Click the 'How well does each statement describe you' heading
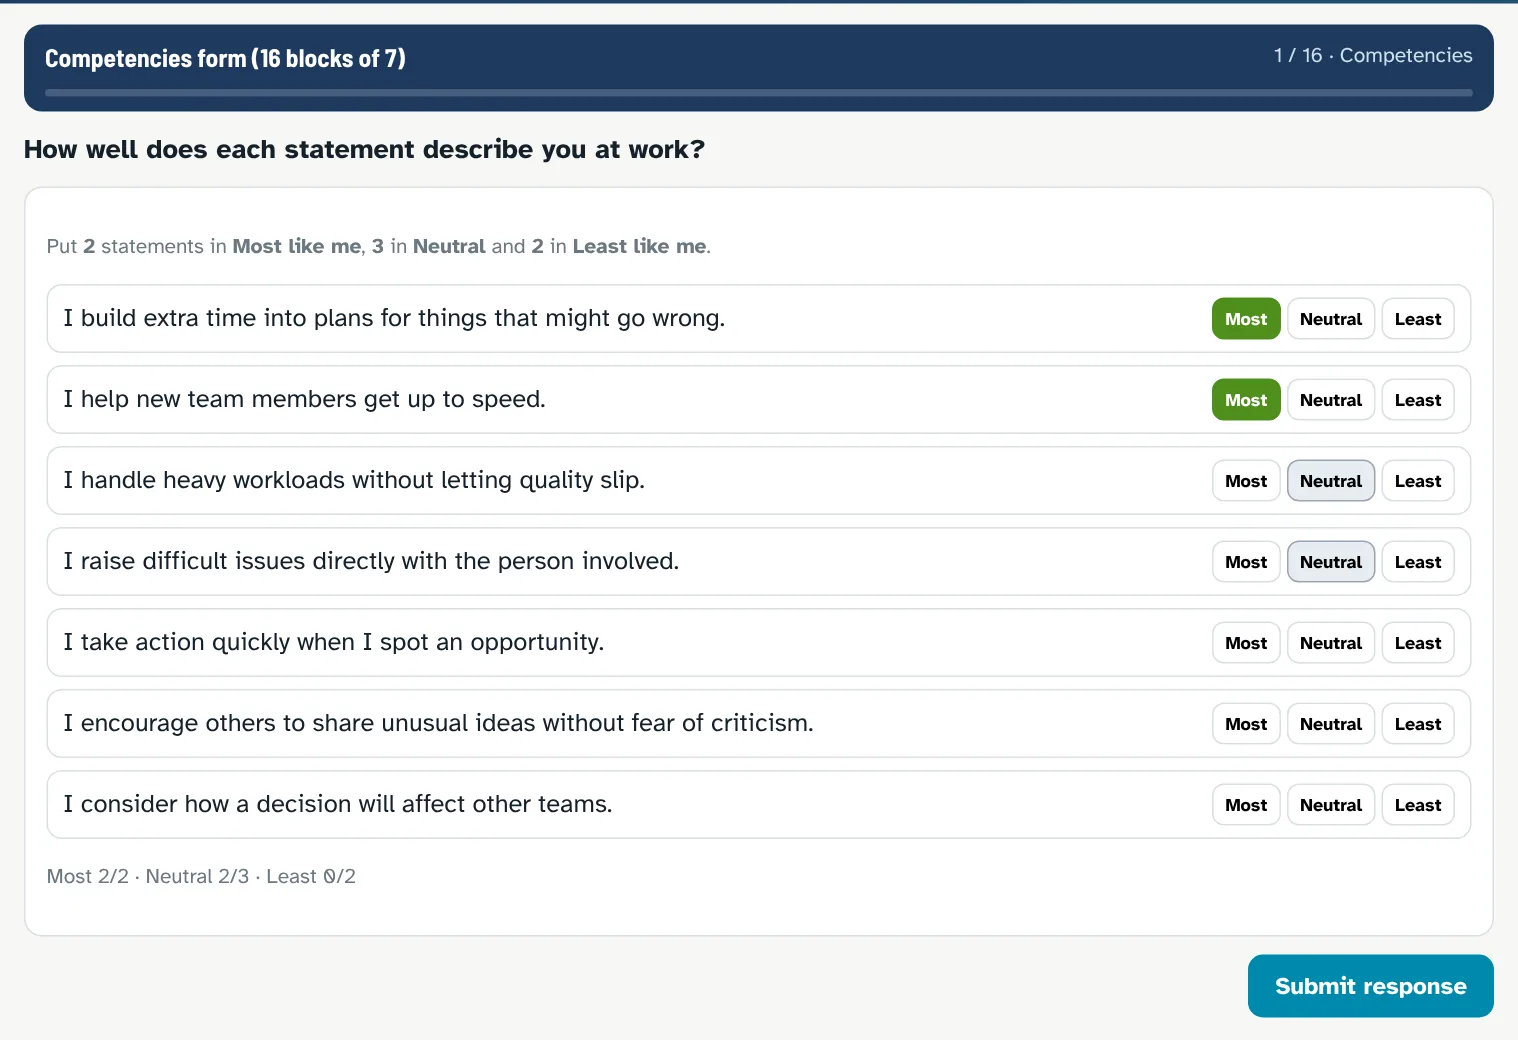The image size is (1518, 1040). pos(364,149)
